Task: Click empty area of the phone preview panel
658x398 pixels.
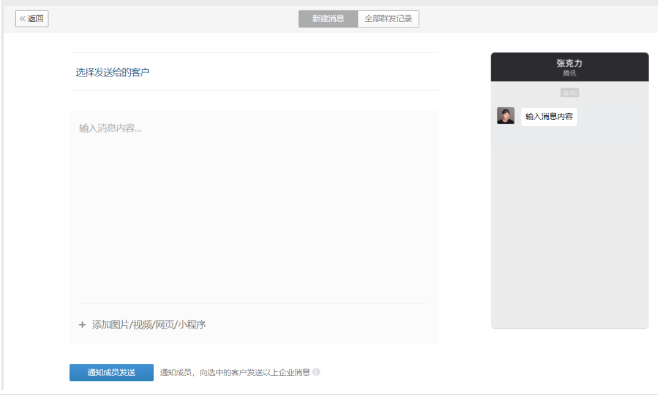Action: click(569, 227)
